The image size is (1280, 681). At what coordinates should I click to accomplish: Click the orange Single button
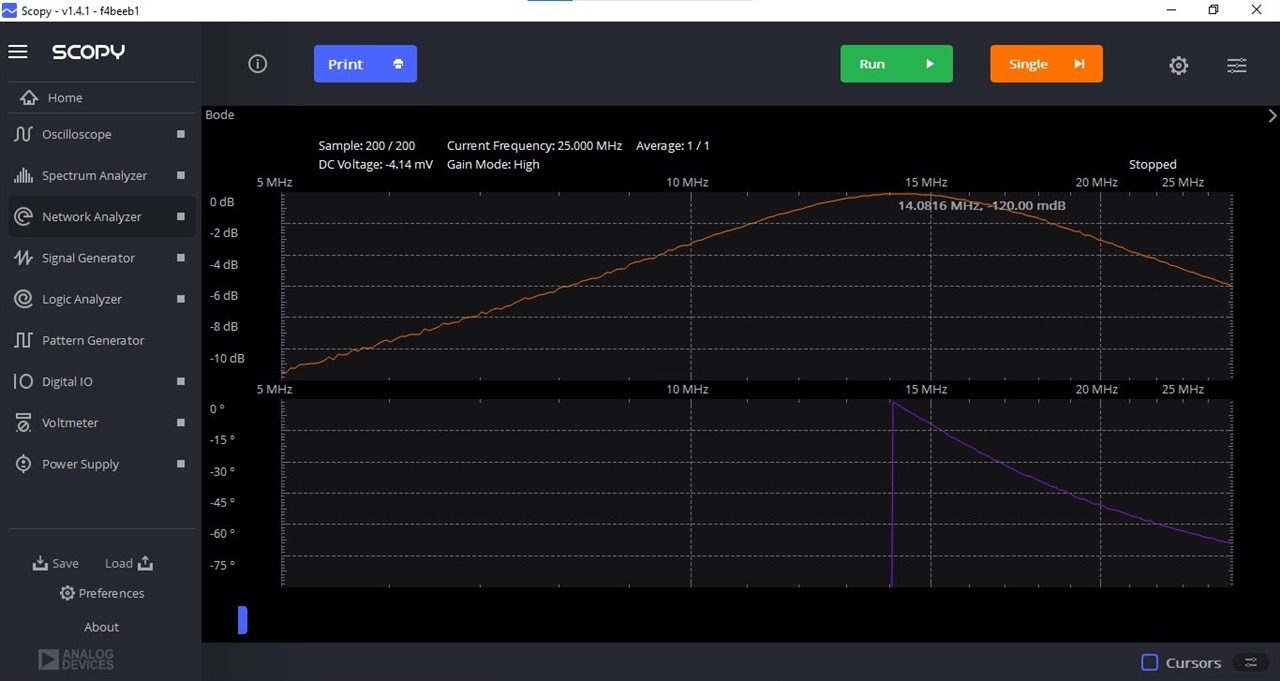tap(1046, 64)
